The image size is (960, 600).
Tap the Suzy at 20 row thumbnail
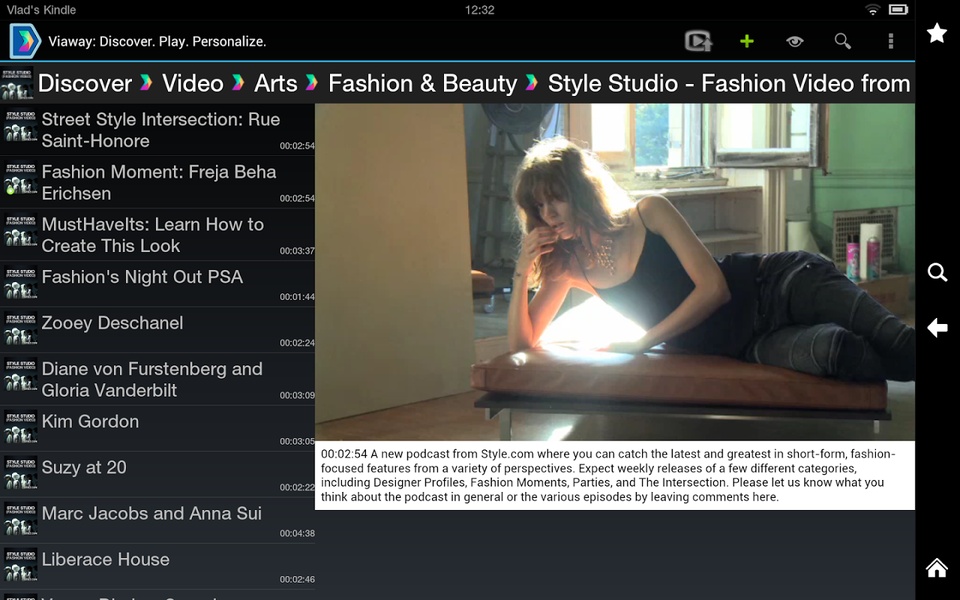click(20, 473)
